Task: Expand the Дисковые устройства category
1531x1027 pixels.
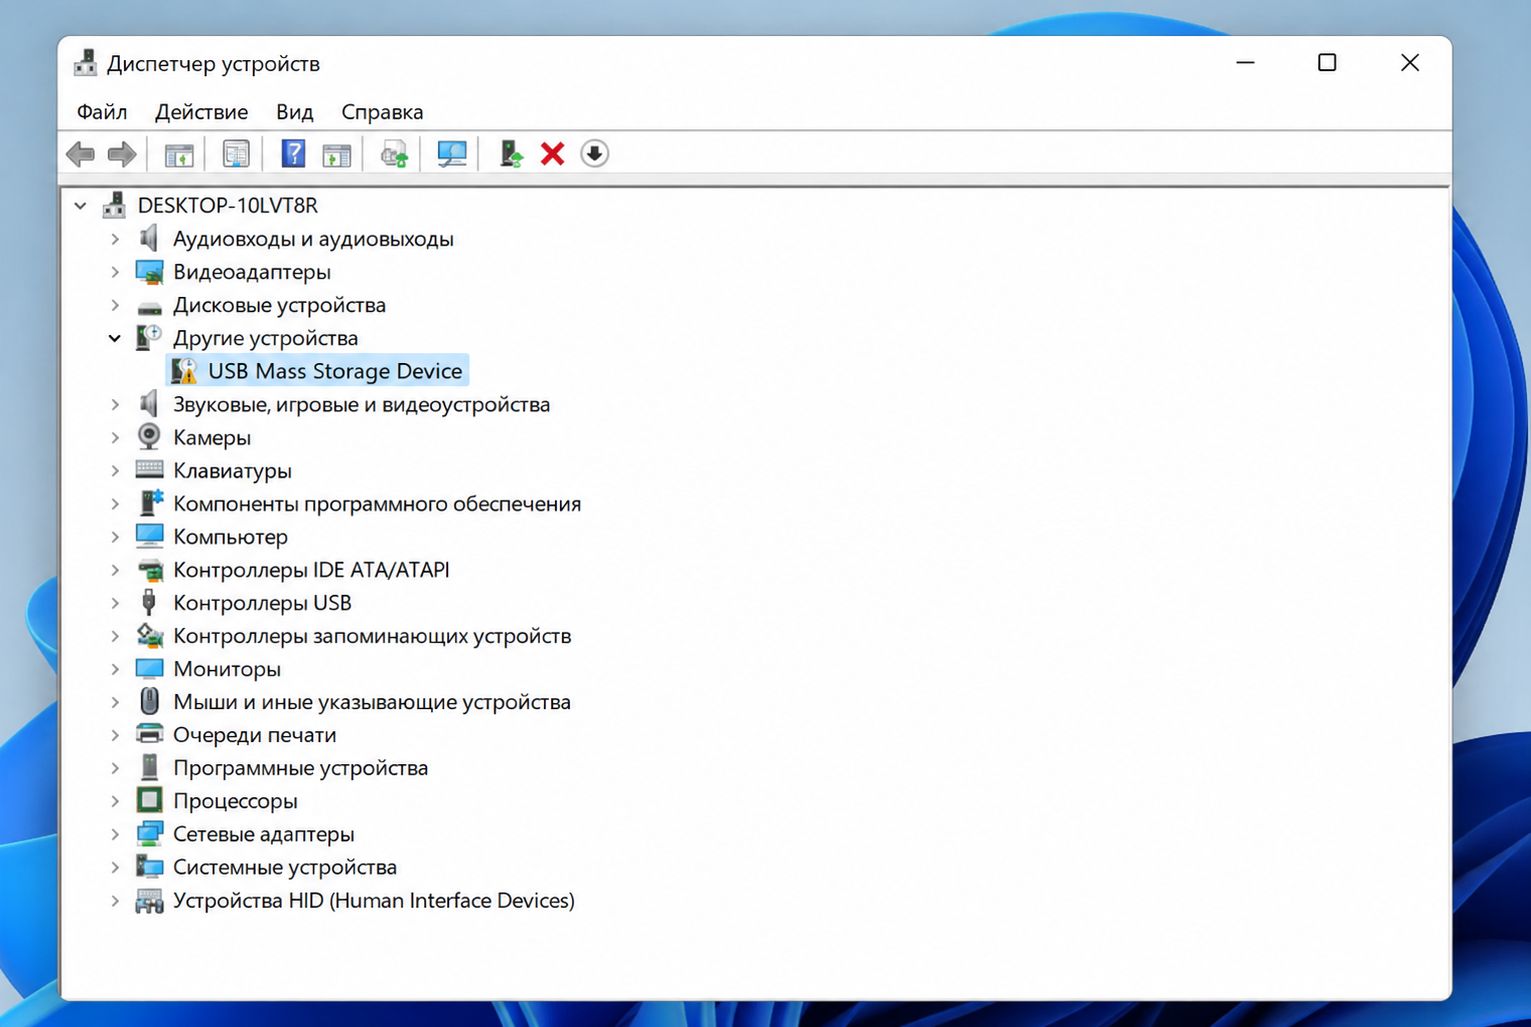Action: point(115,305)
